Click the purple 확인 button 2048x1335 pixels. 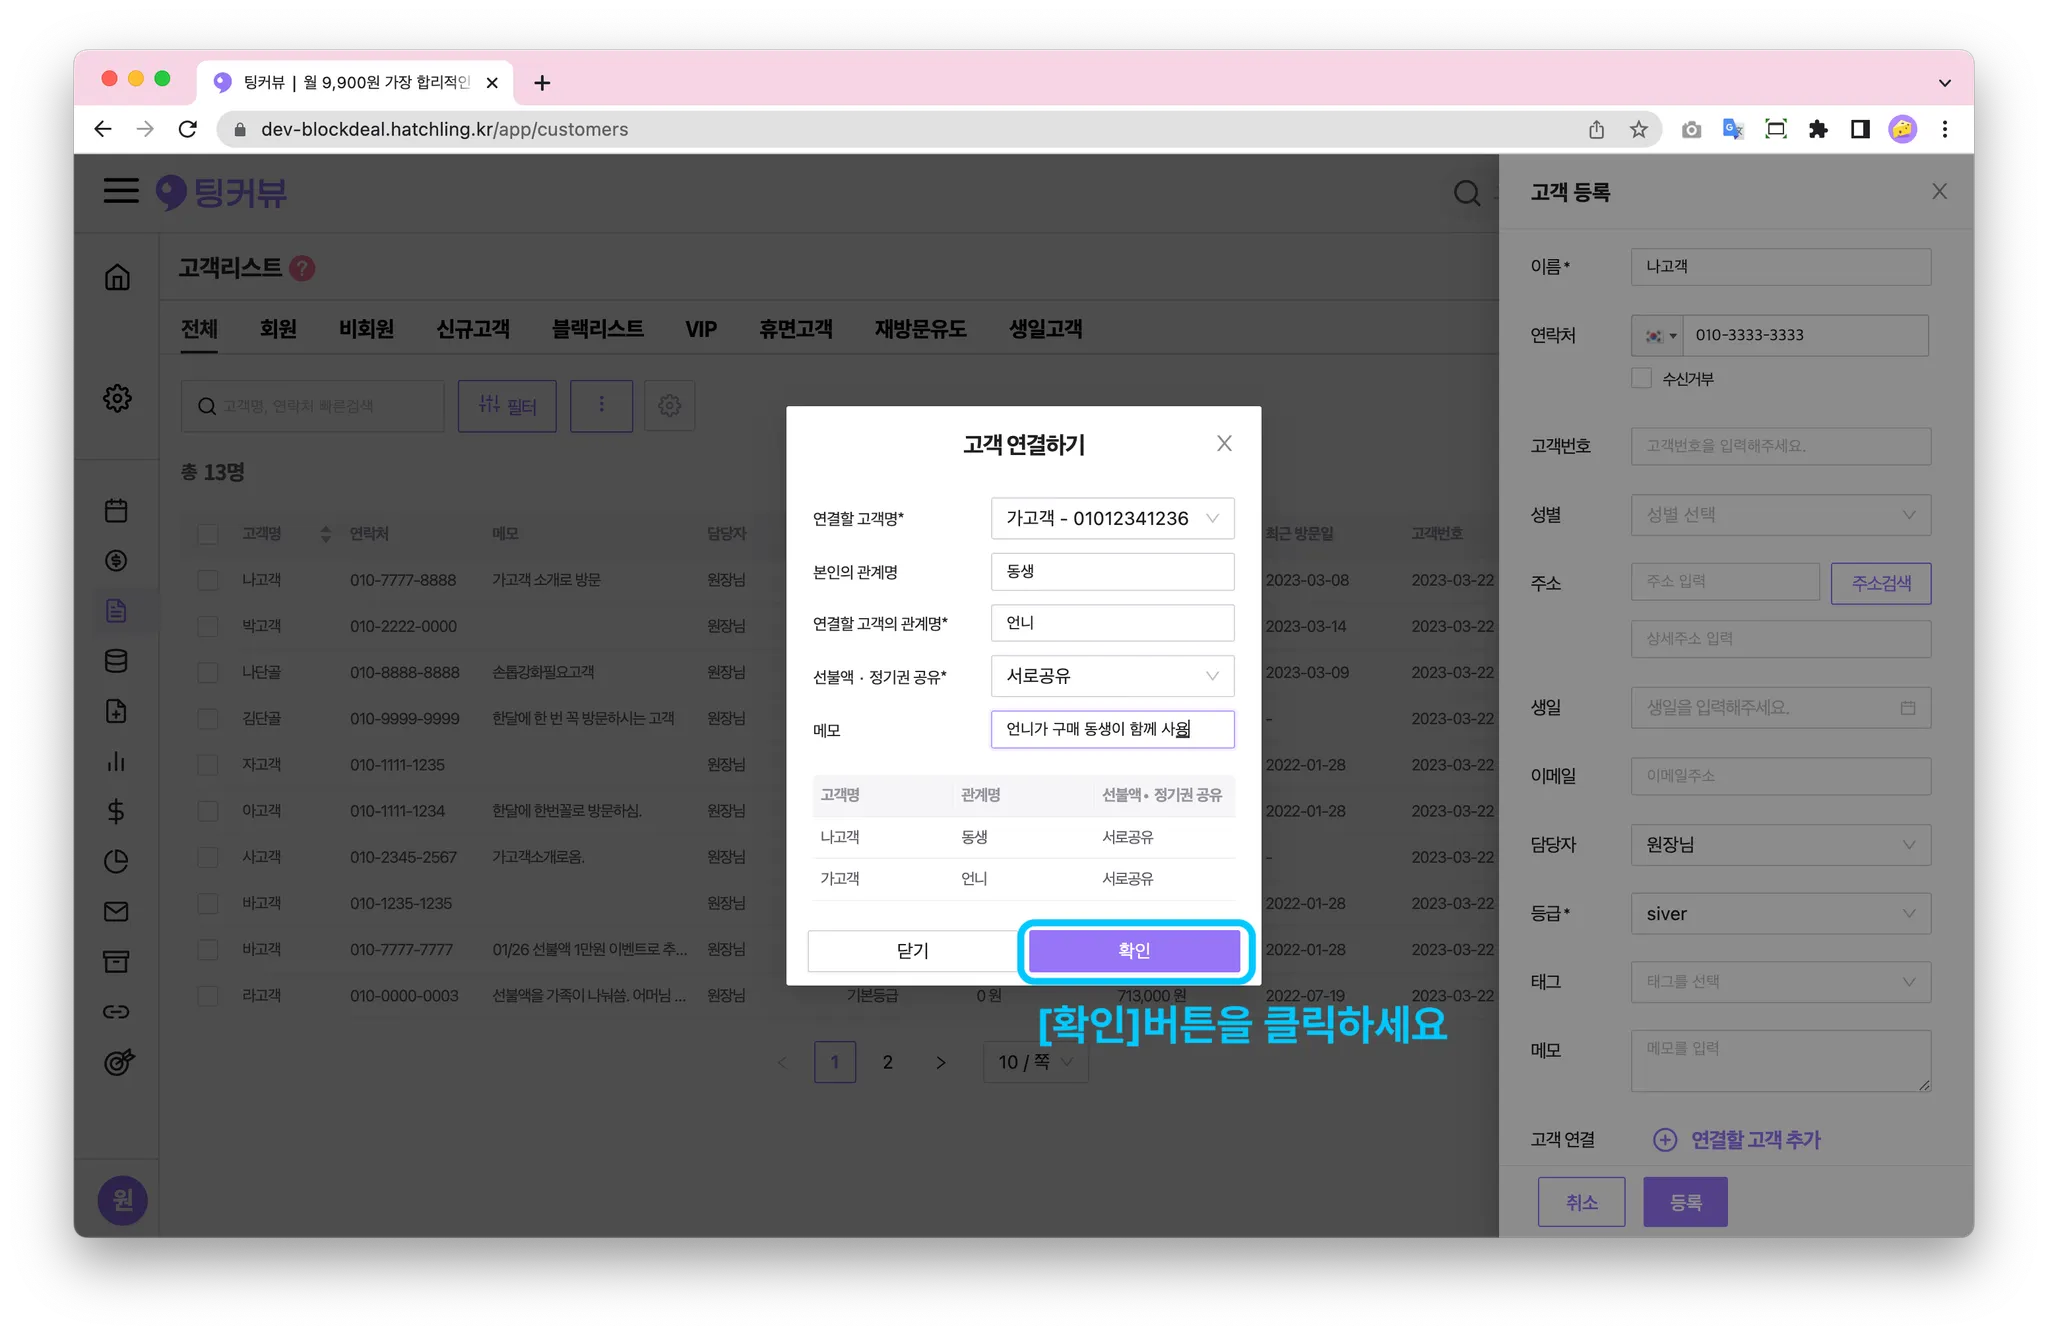pyautogui.click(x=1134, y=950)
